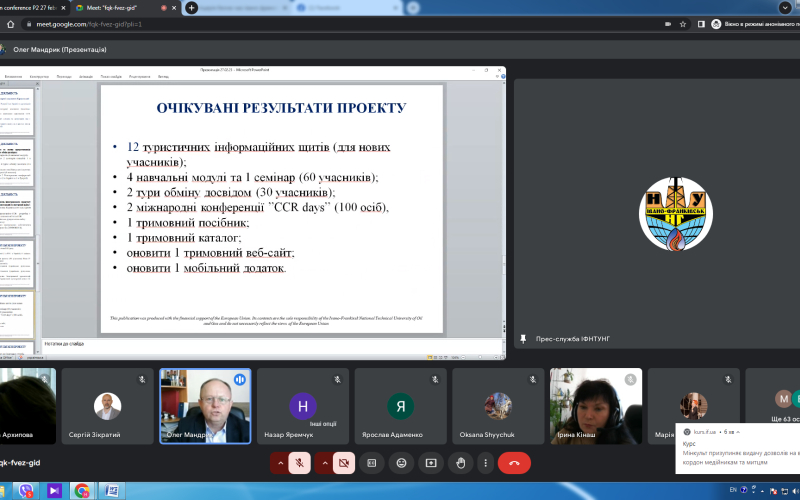800x500 pixels.
Task: Switch to the conference P2 27 browser tab
Action: [x=28, y=8]
